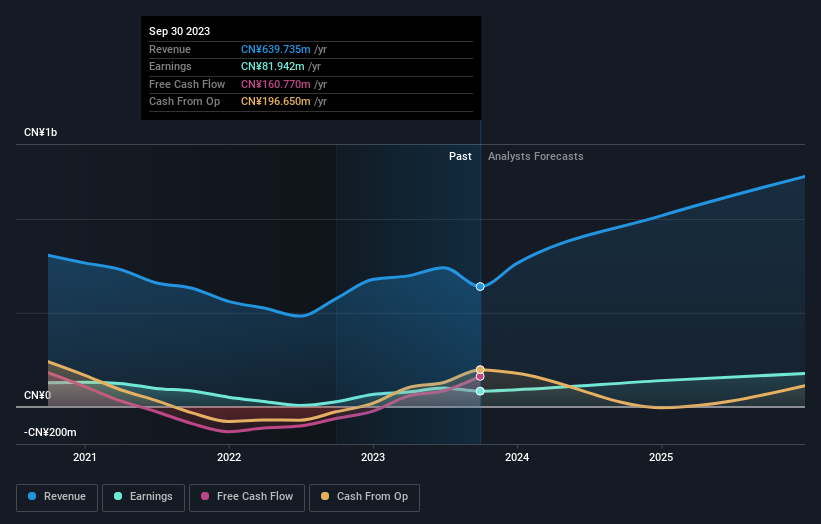Select the teal Earnings data point marker
Viewport: 821px width, 524px height.
click(480, 391)
